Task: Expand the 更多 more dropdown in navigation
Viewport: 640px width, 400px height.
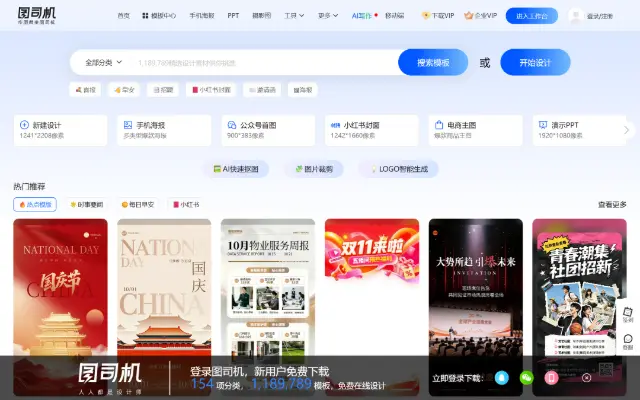Action: [328, 16]
